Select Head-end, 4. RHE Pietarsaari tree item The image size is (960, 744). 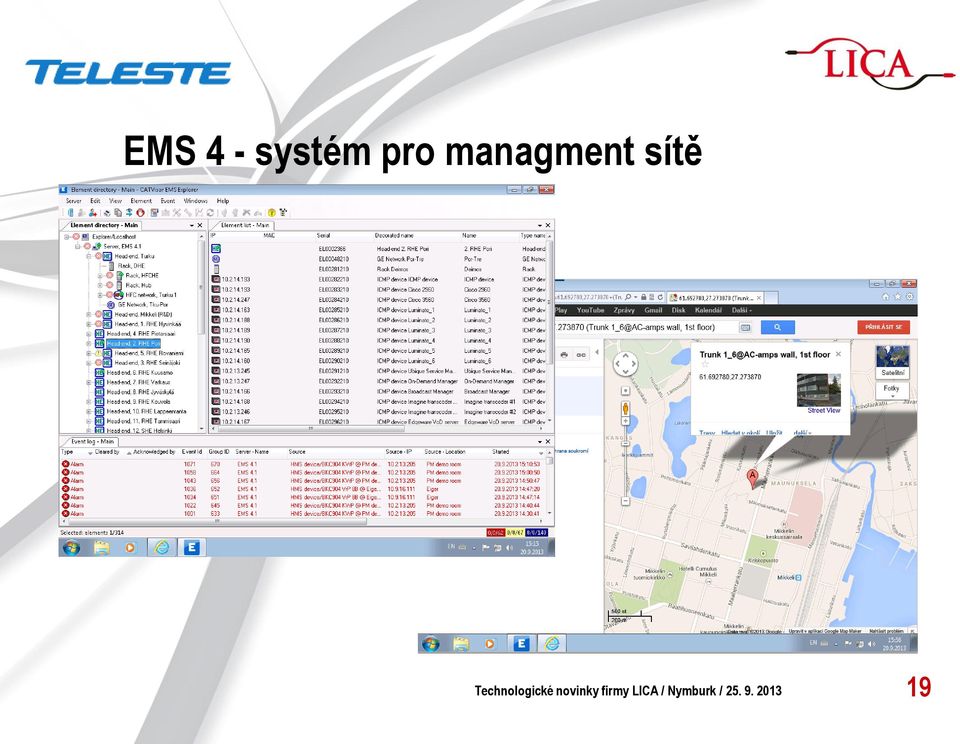[x=141, y=334]
